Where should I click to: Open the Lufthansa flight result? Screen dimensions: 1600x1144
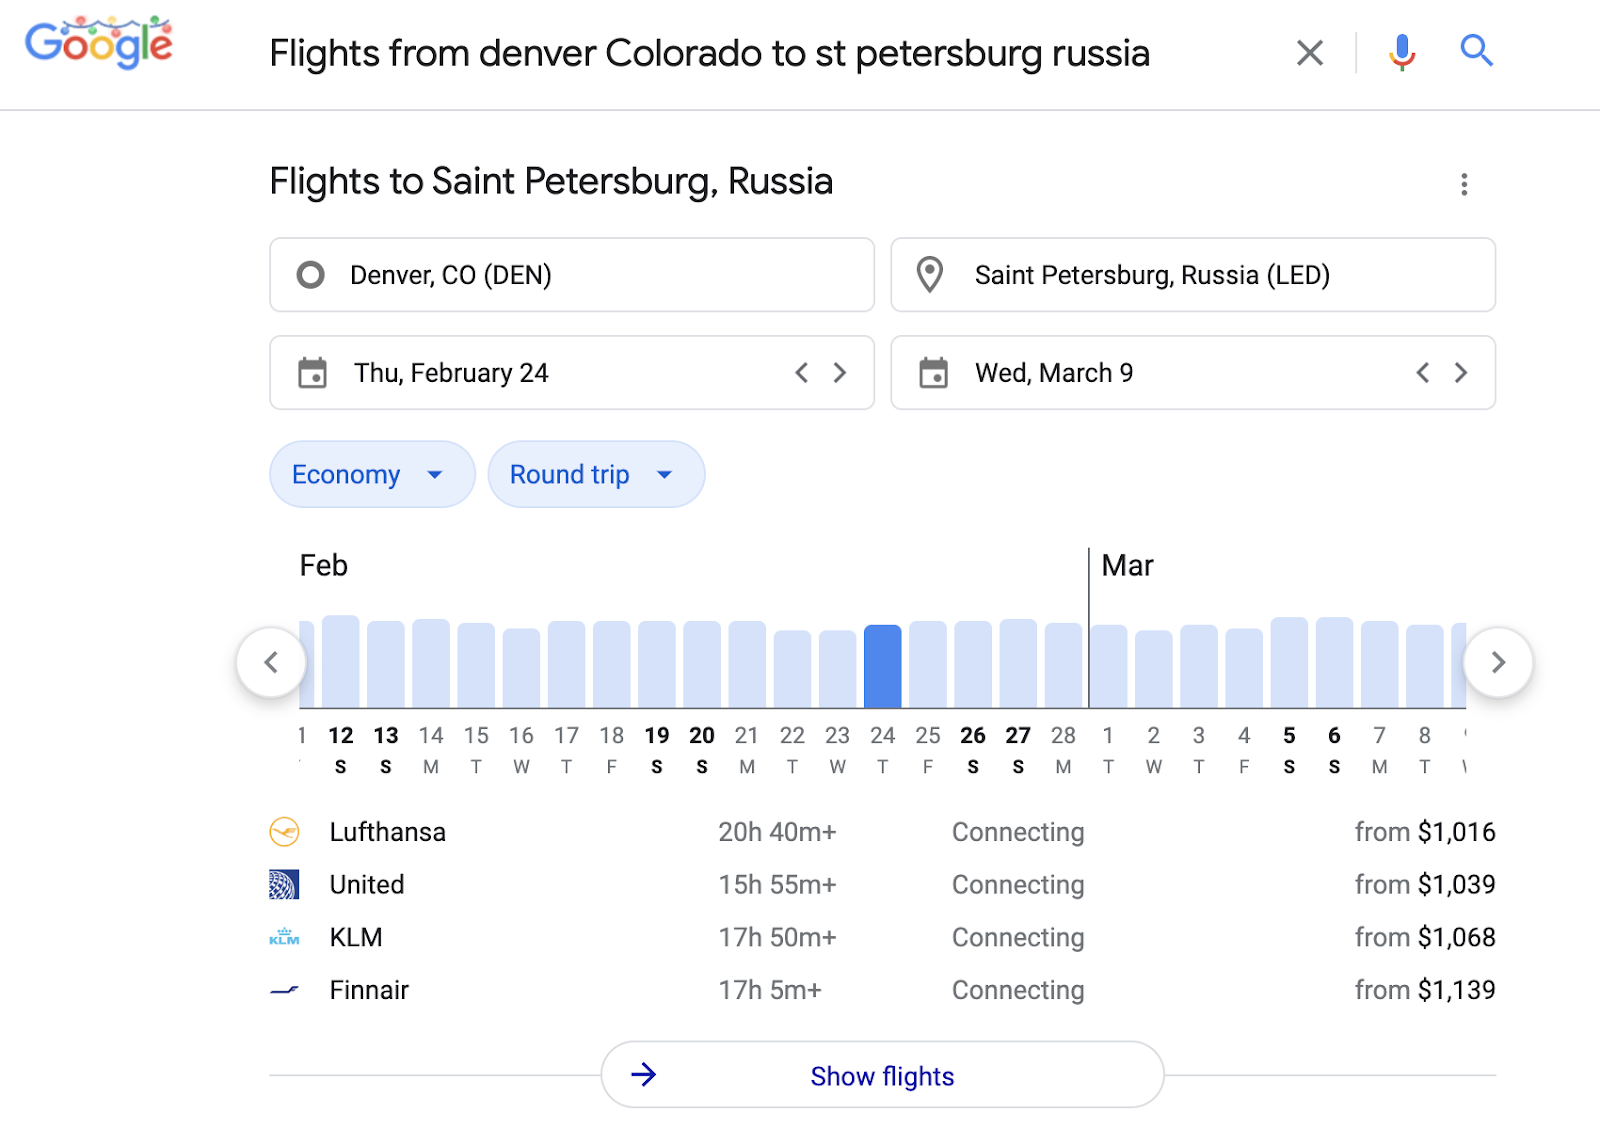(883, 832)
